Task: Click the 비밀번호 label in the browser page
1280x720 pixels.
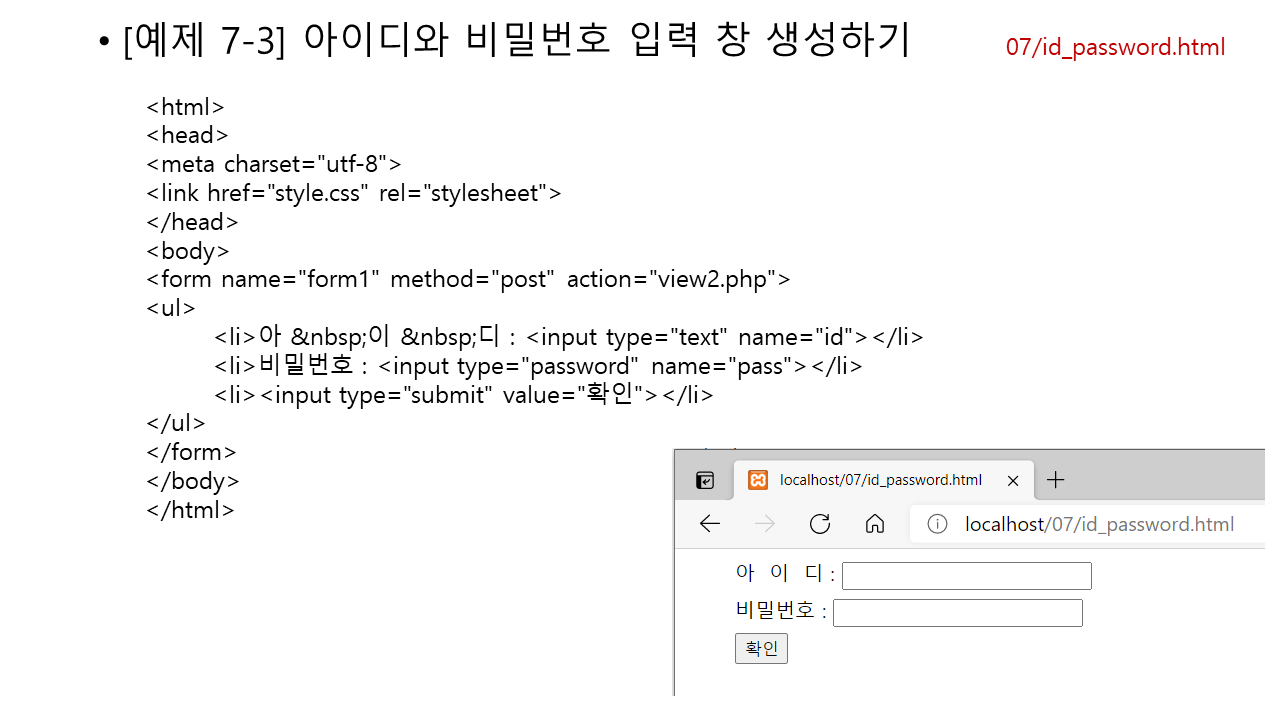Action: pos(775,611)
